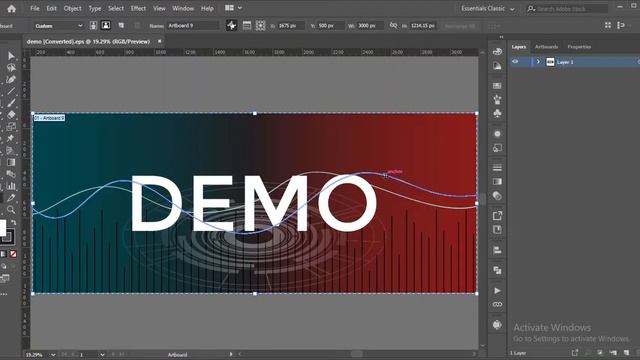Open the arrange documents dropdown arrow
Screen dimensions: 640x360
240,8
